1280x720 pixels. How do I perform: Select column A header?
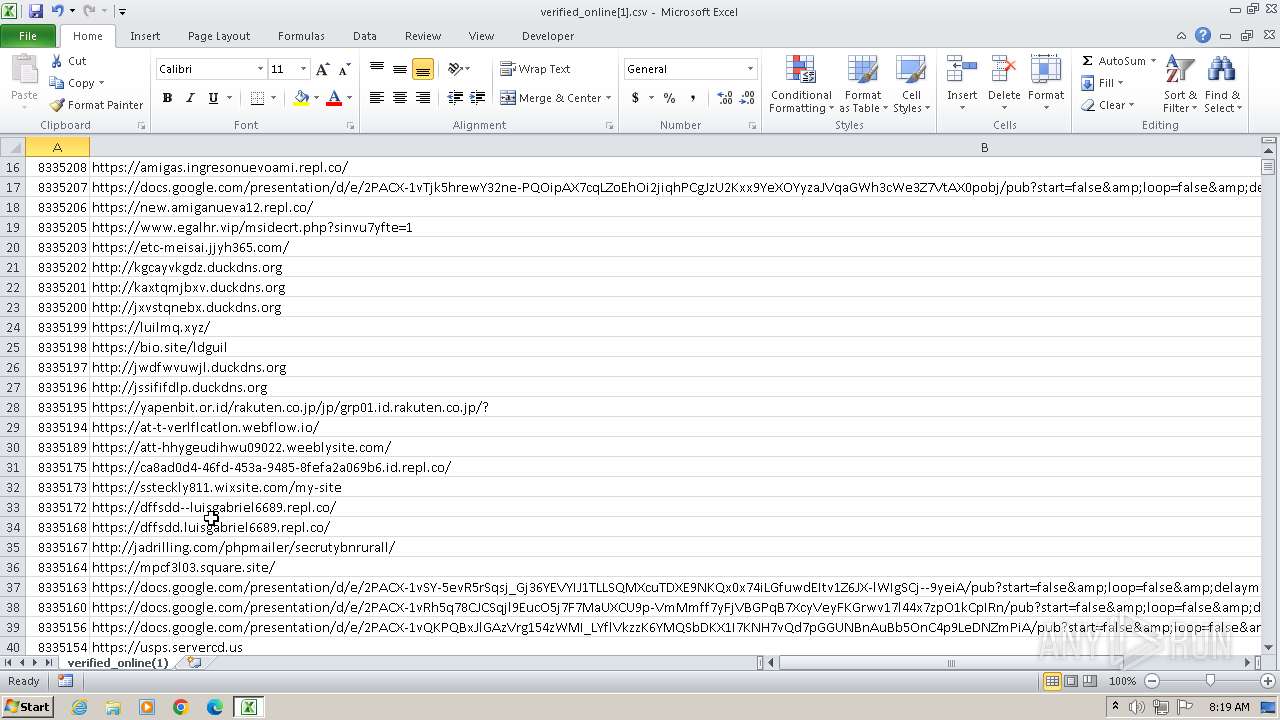57,147
